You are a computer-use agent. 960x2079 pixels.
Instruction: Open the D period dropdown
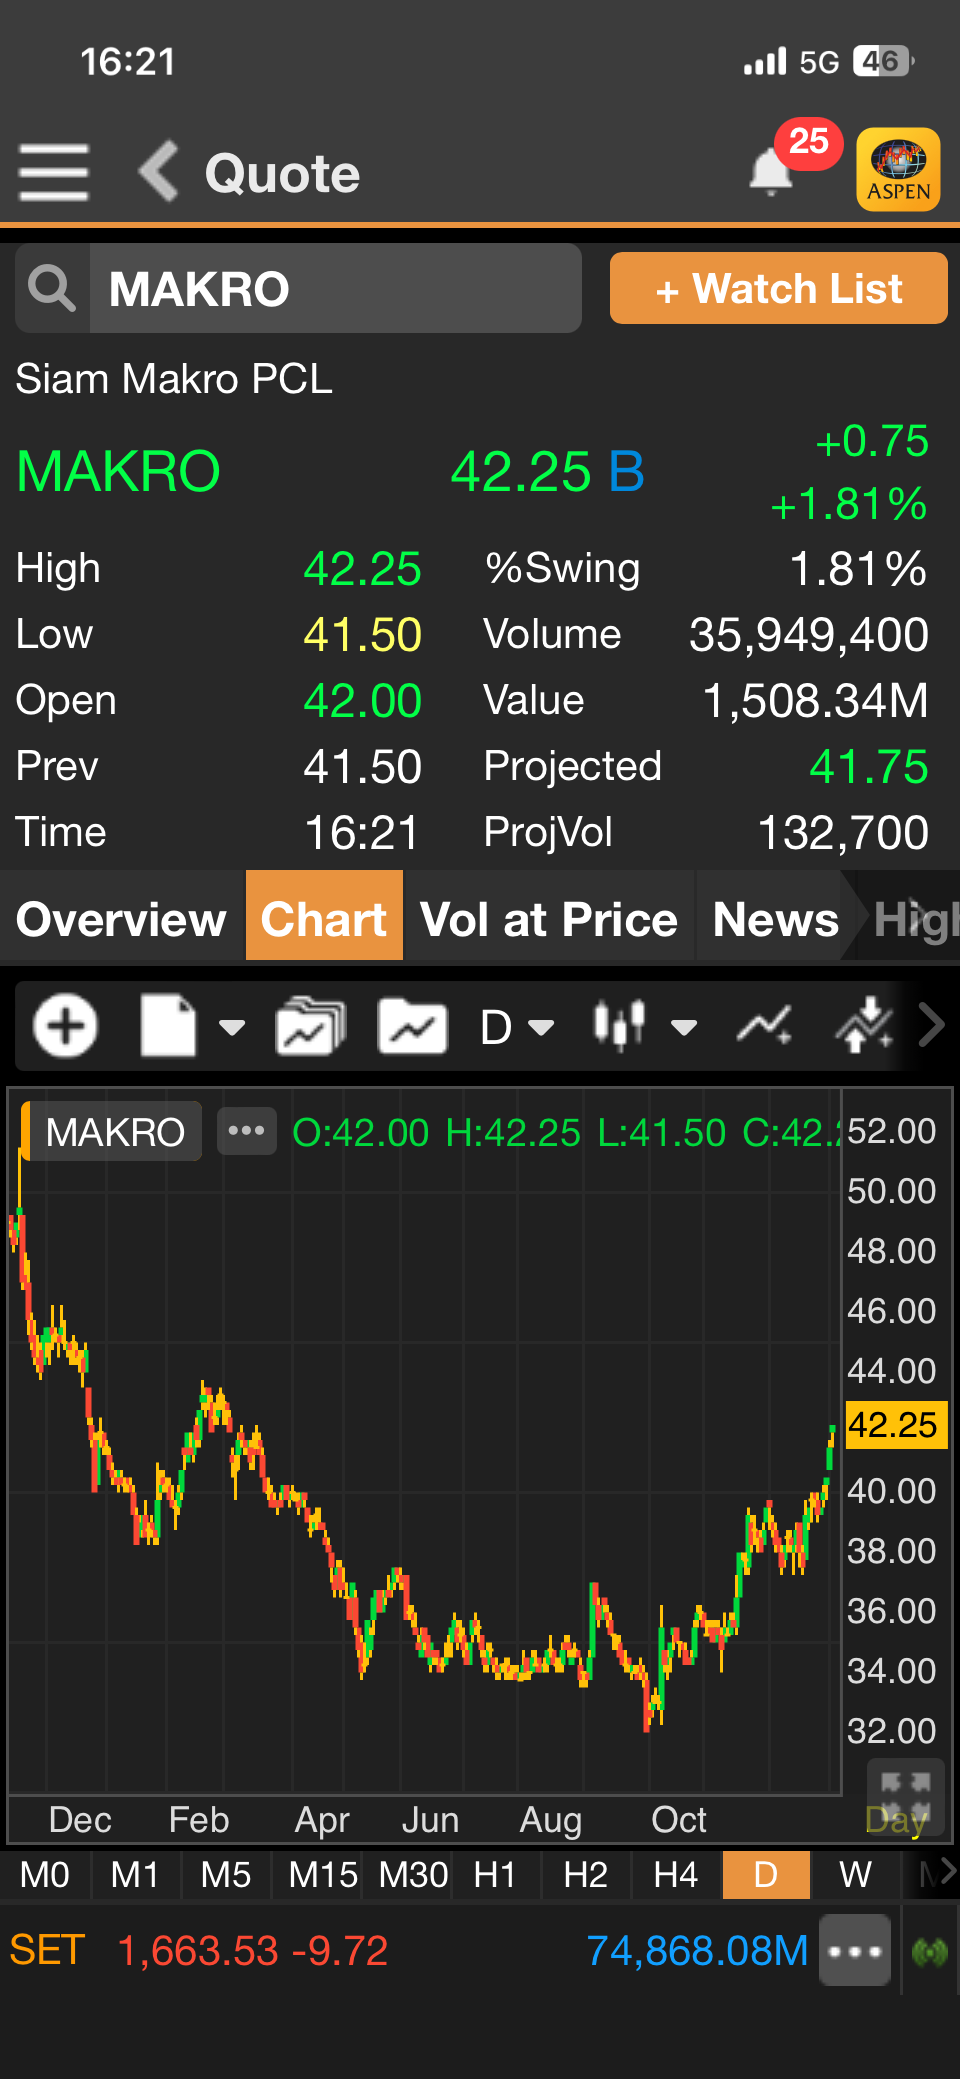click(516, 1027)
